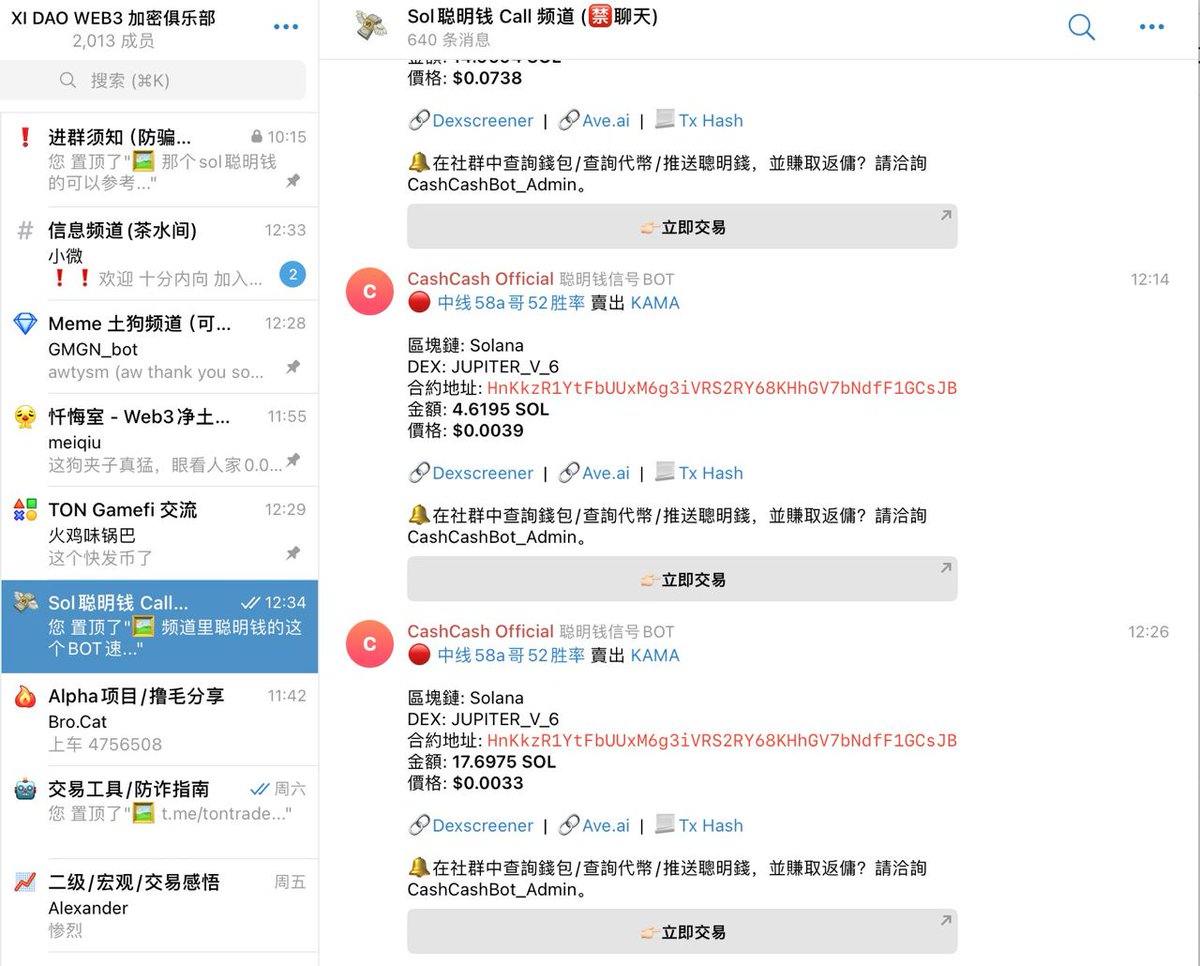The image size is (1200, 966).
Task: Click the pin icon on 进群须知 row
Action: pos(293,181)
